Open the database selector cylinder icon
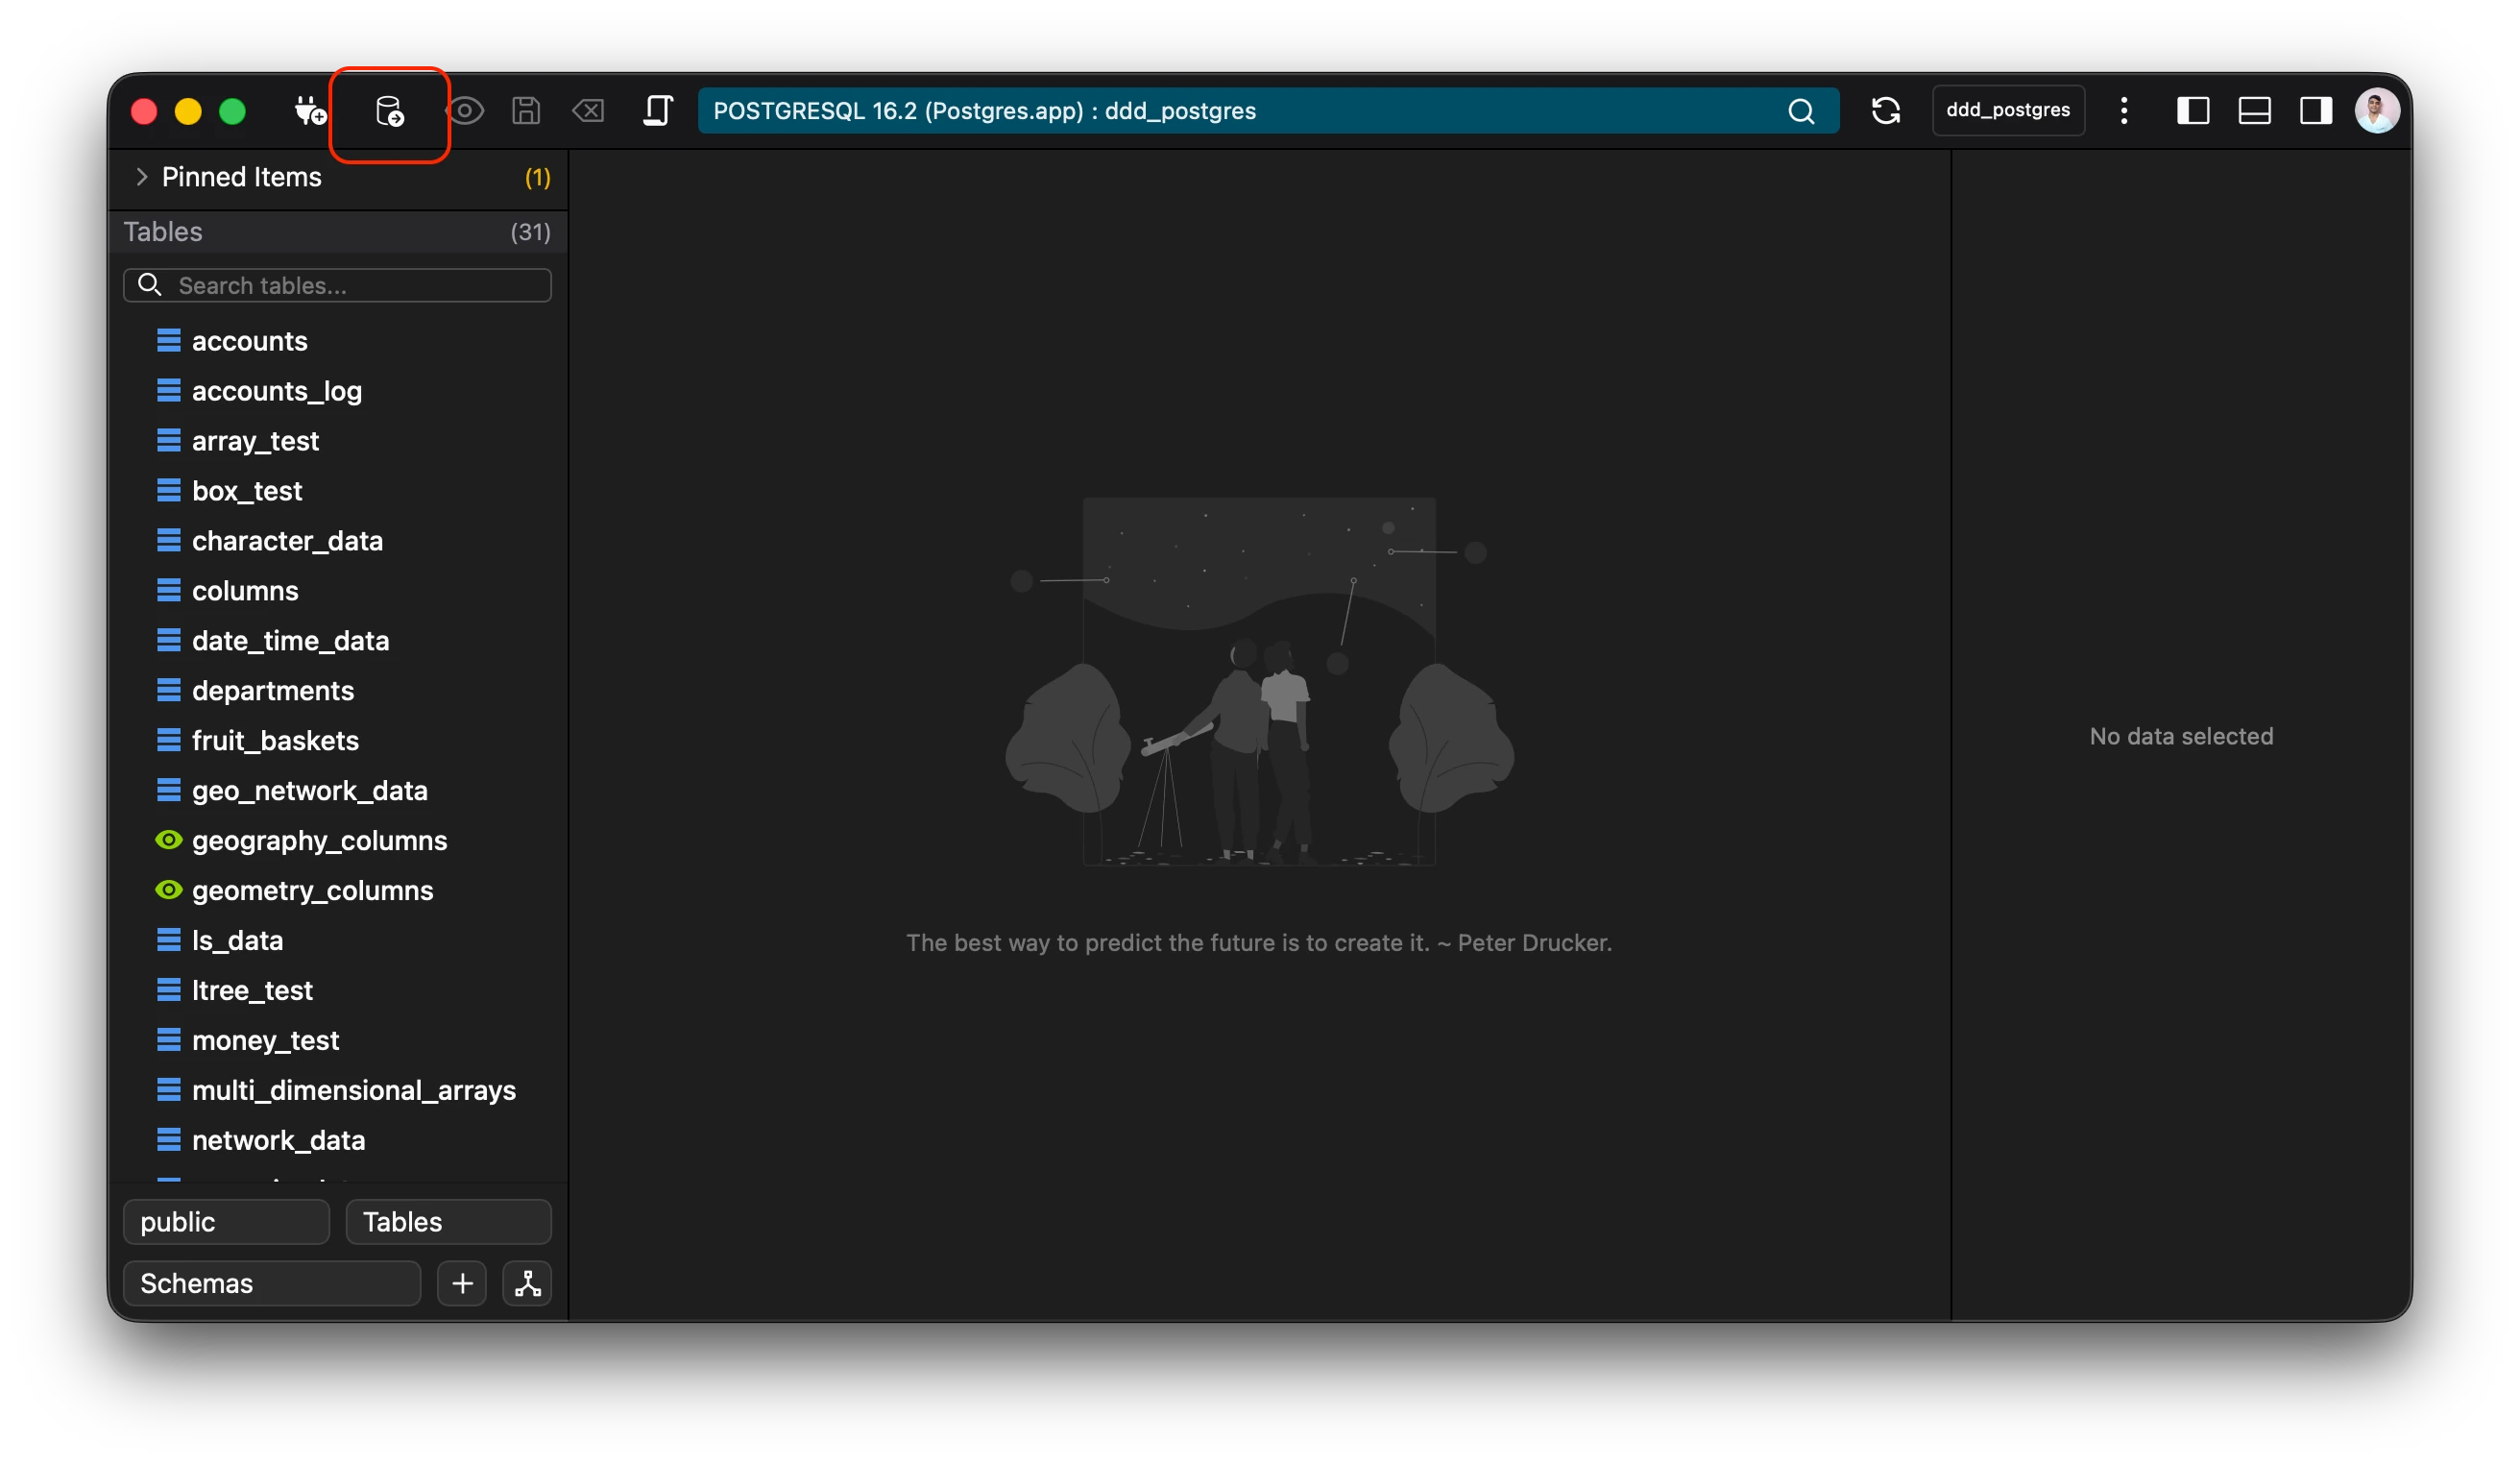The height and width of the screenshot is (1464, 2520). pyautogui.click(x=389, y=111)
